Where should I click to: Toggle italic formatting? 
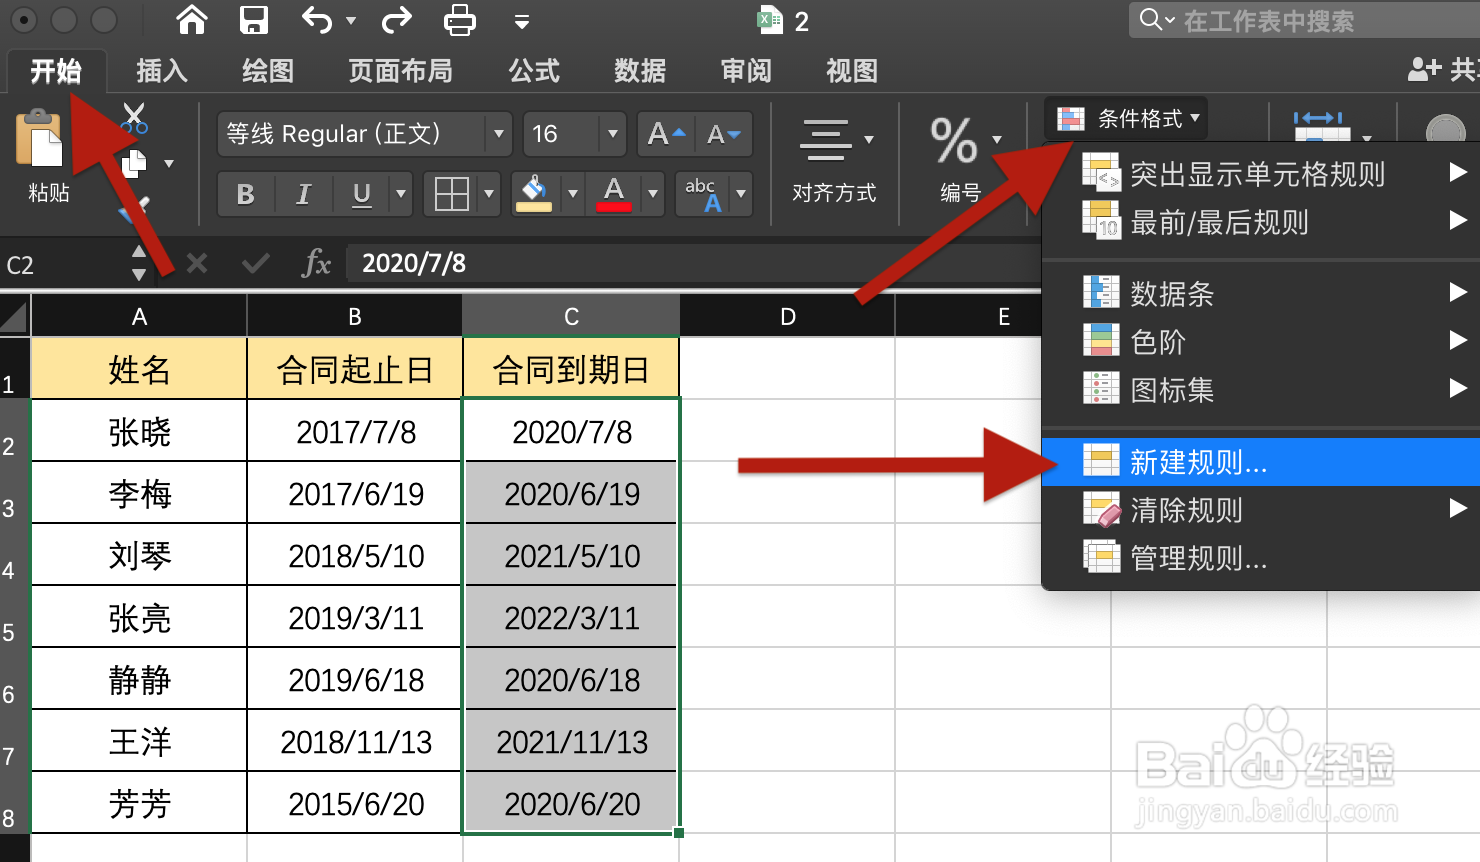303,194
